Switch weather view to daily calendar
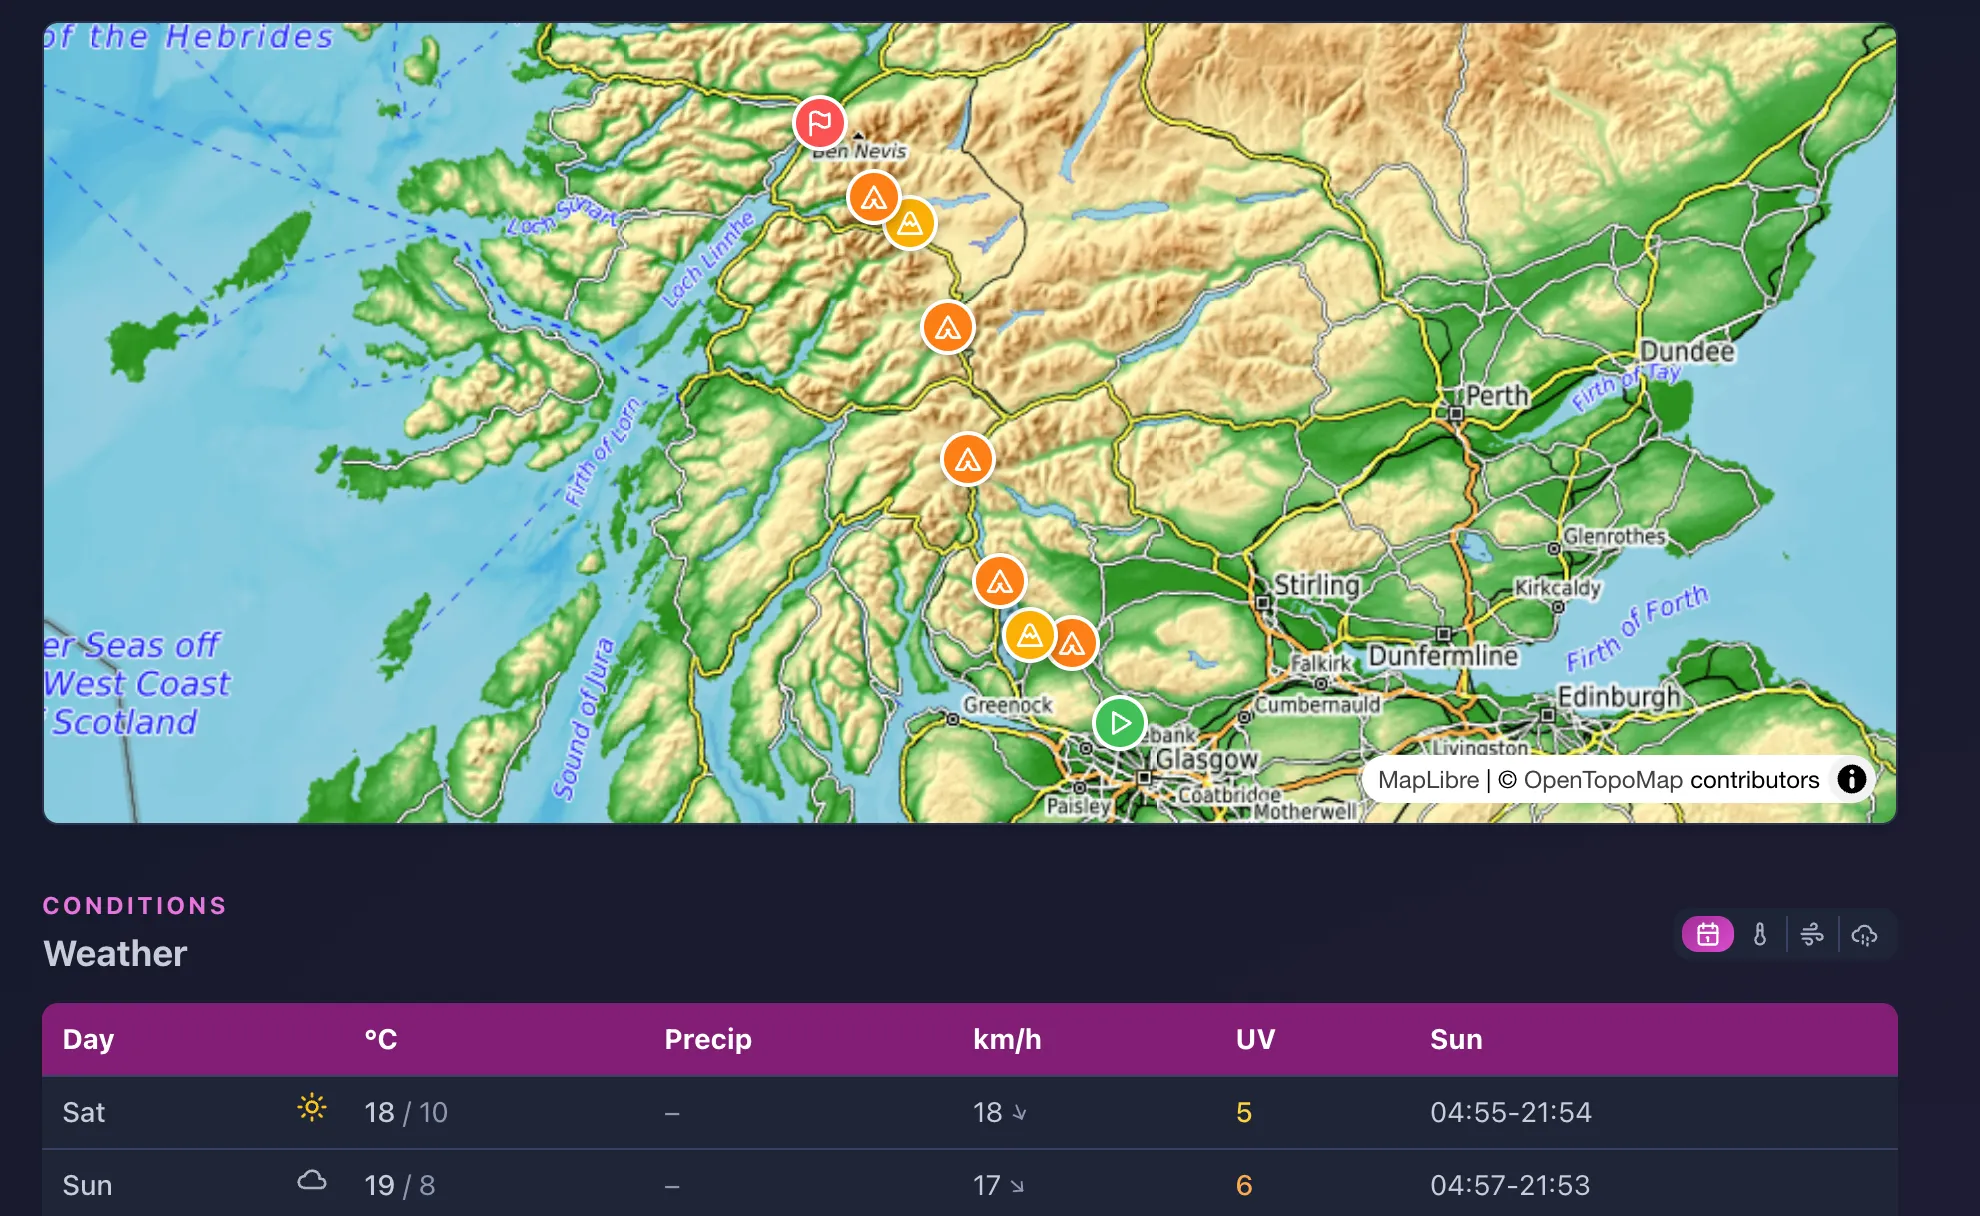This screenshot has width=1980, height=1216. [1708, 935]
